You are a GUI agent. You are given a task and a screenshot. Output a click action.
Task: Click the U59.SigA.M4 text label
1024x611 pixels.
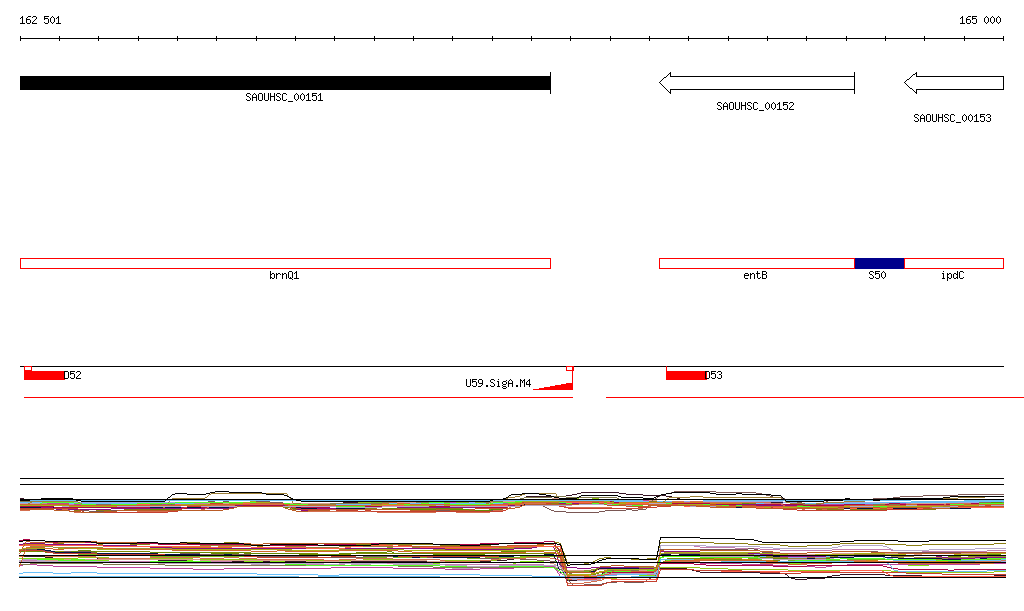(498, 383)
